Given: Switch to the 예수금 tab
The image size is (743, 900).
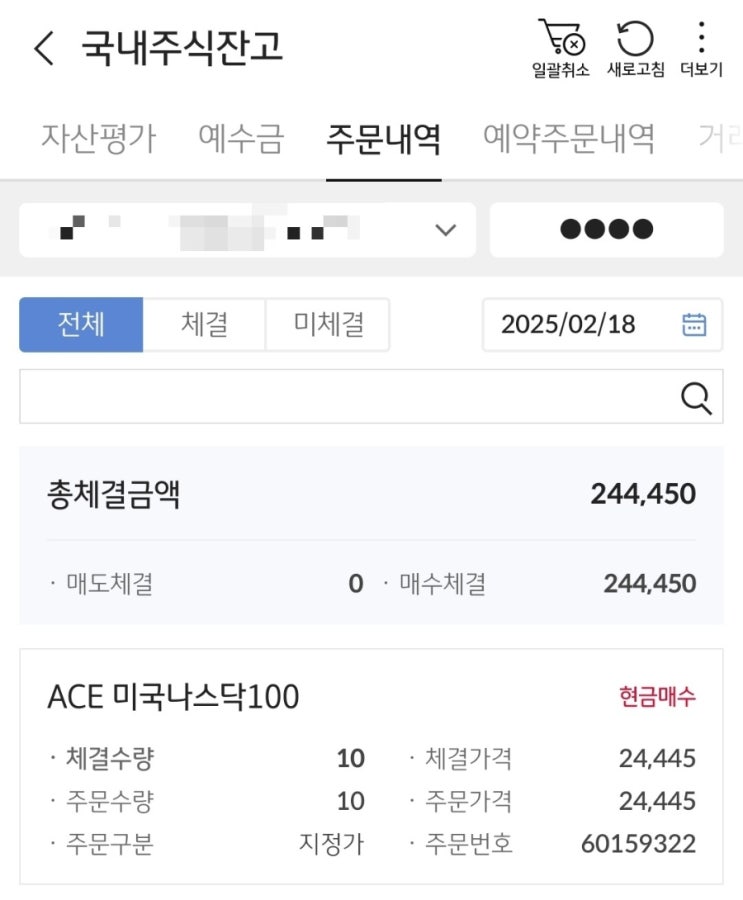Looking at the screenshot, I should pos(241,138).
